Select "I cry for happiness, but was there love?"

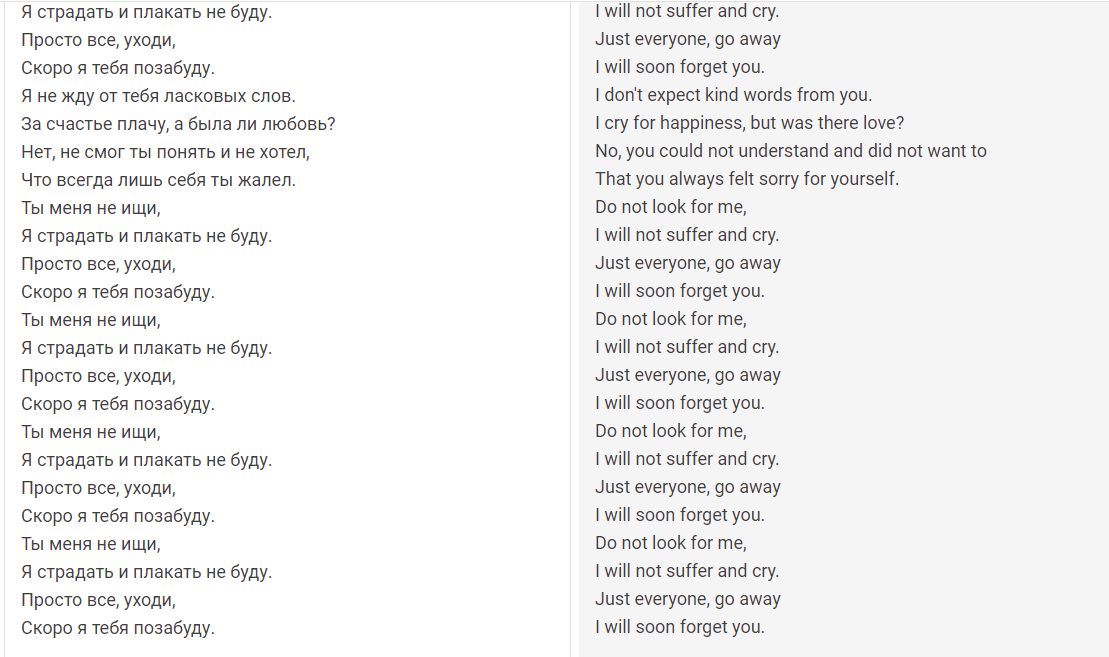click(749, 123)
